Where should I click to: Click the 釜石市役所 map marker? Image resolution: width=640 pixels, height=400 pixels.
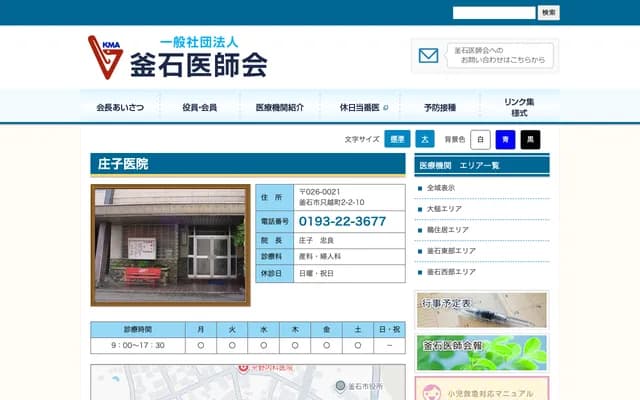(x=340, y=386)
